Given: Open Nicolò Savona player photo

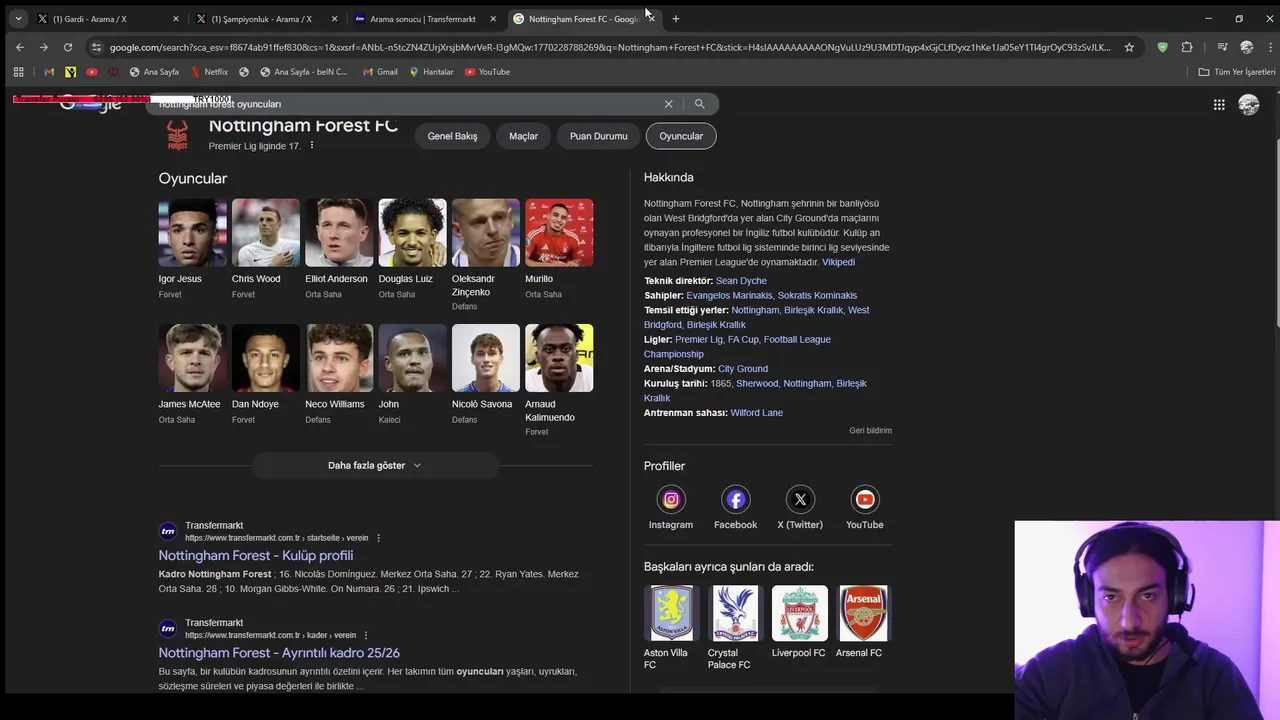Looking at the screenshot, I should coord(486,358).
